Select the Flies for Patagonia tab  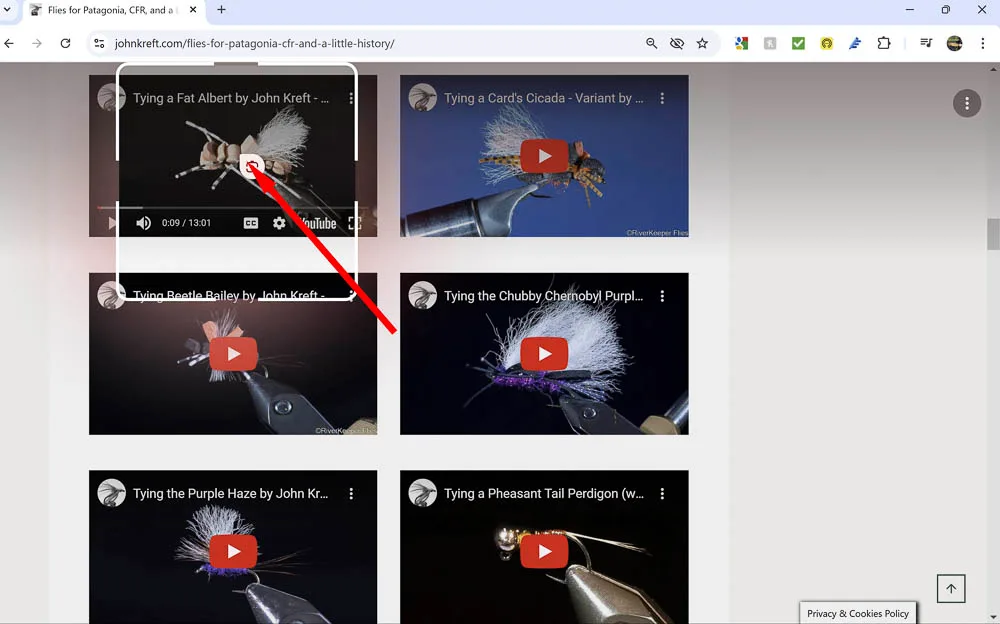(114, 10)
